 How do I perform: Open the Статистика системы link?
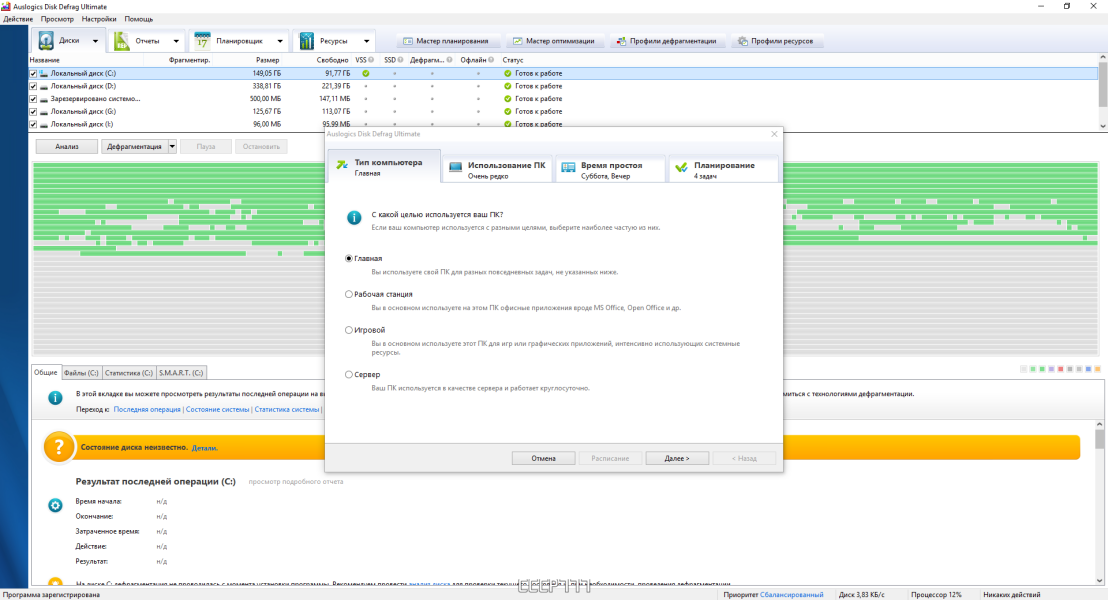click(x=286, y=409)
